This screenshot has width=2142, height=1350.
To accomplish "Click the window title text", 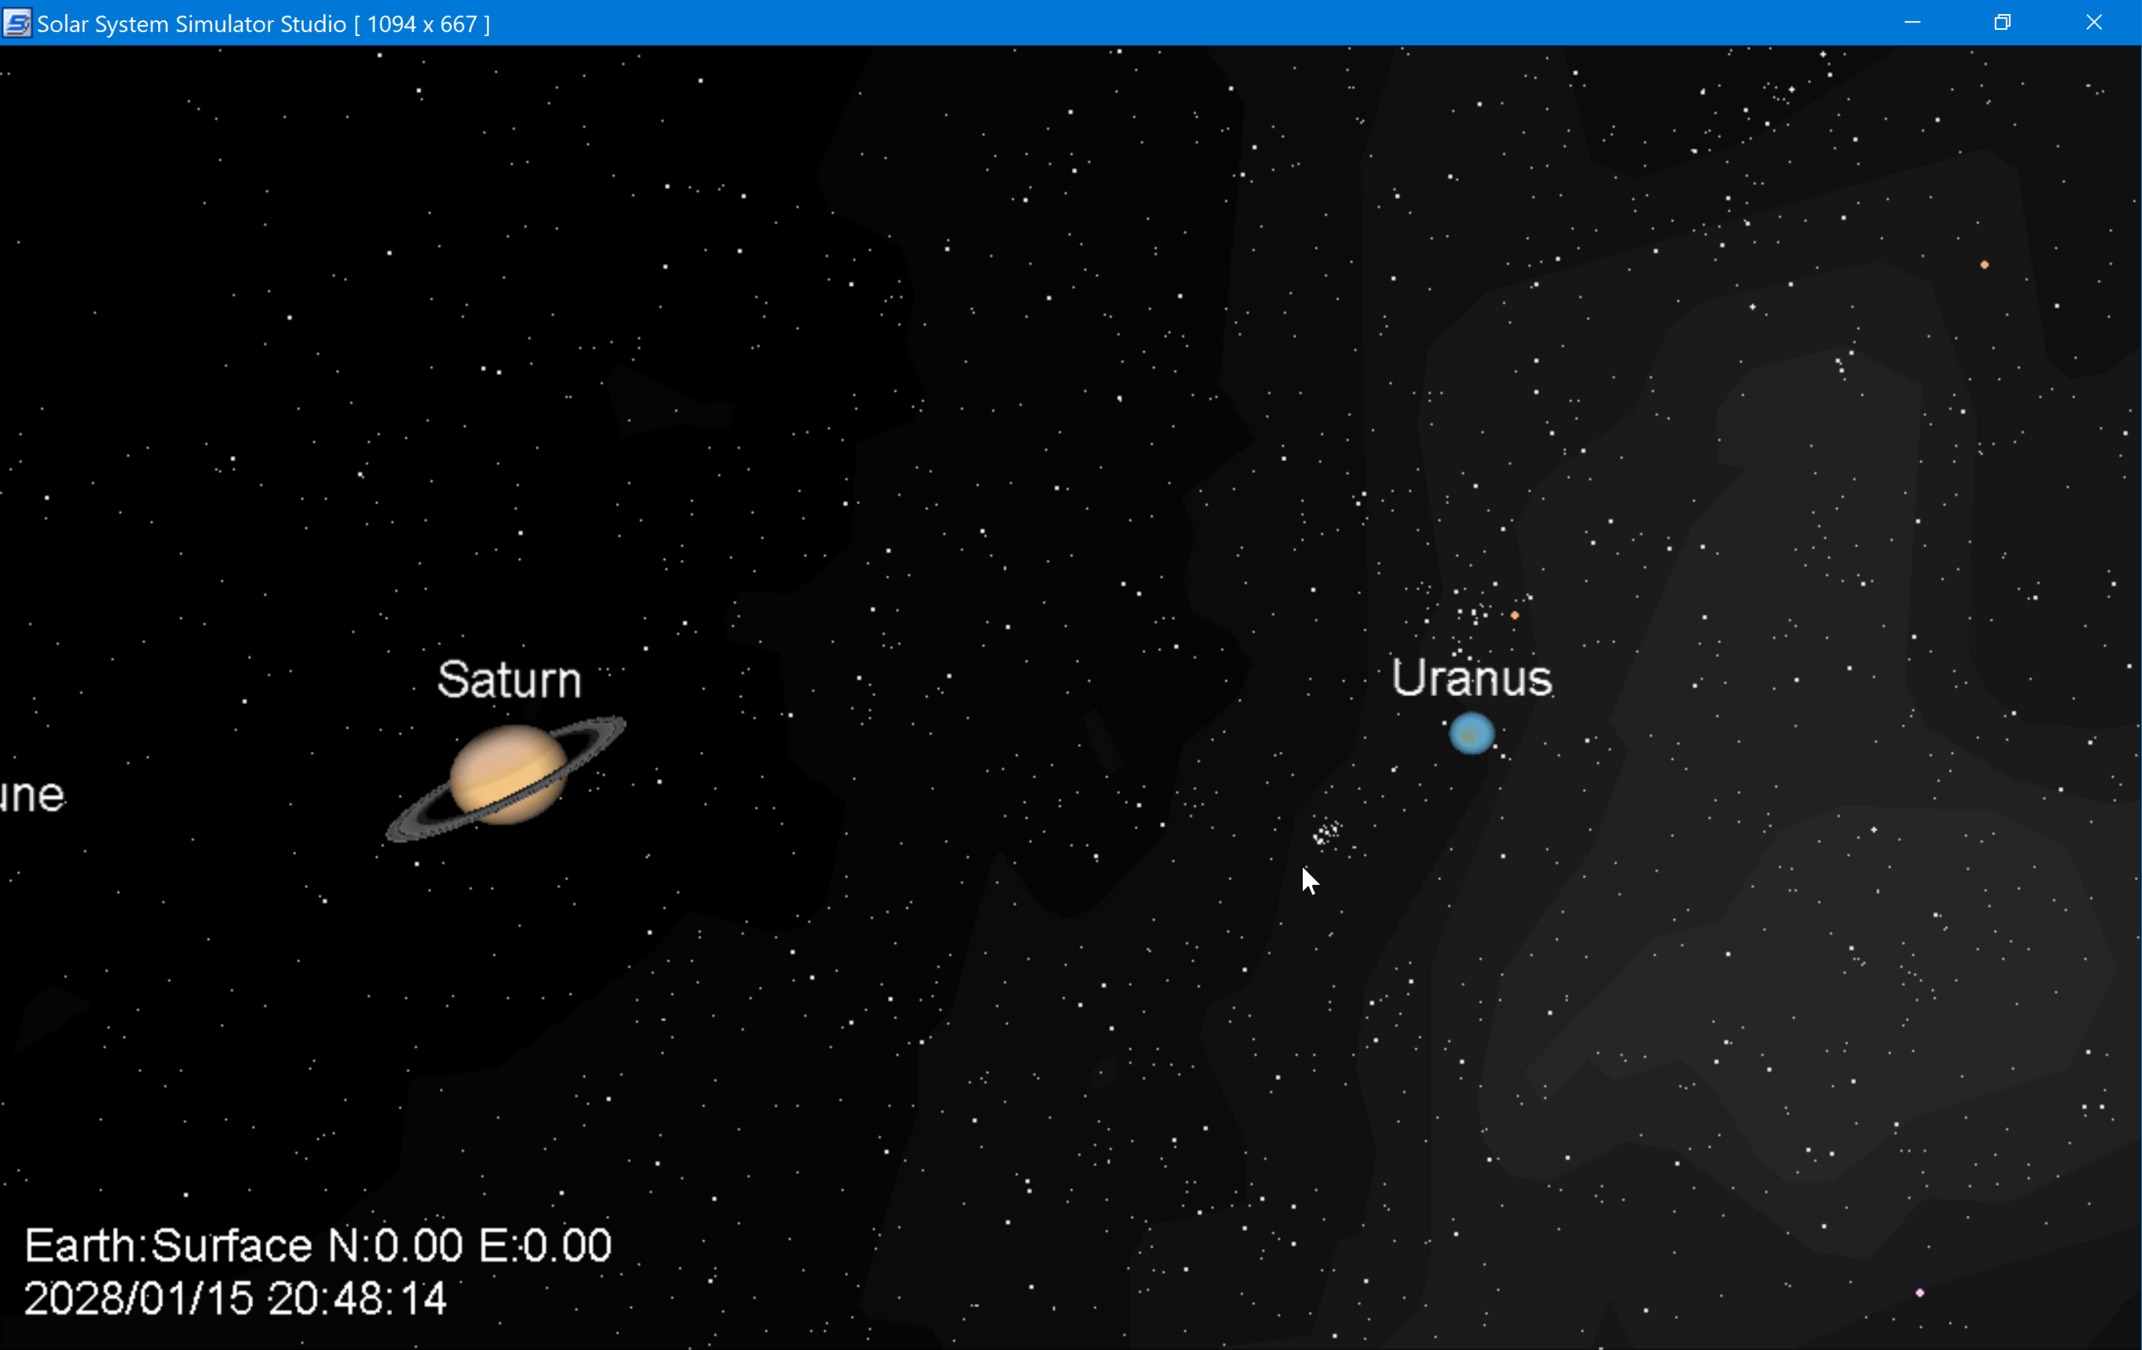I will tap(263, 23).
